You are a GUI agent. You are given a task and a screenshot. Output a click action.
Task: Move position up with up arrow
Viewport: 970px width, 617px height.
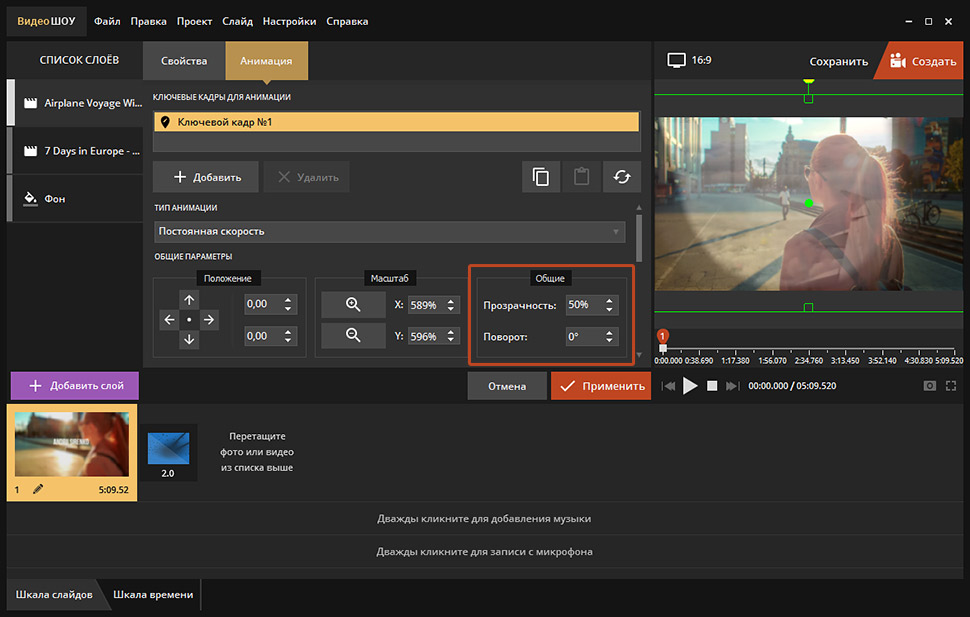click(189, 300)
